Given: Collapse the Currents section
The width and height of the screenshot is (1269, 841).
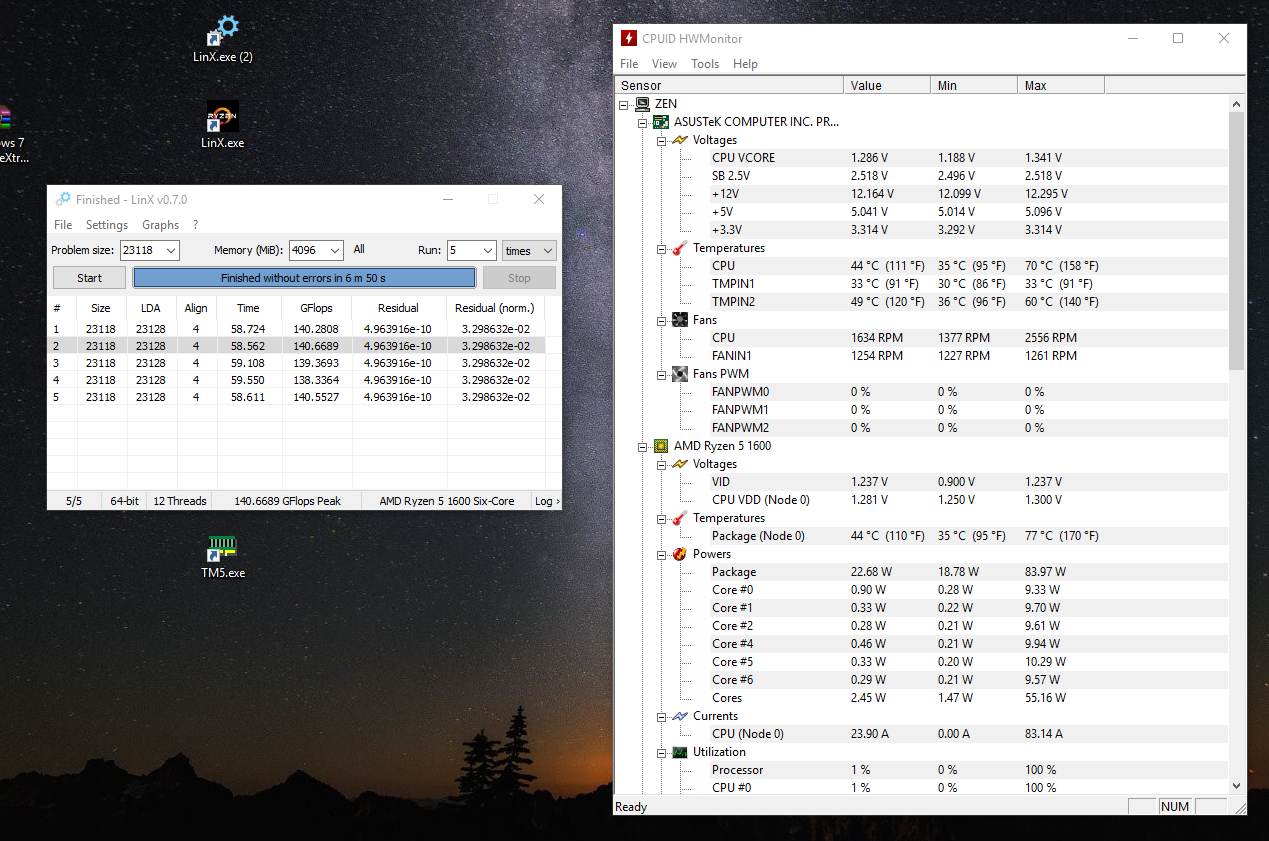Looking at the screenshot, I should [x=661, y=716].
